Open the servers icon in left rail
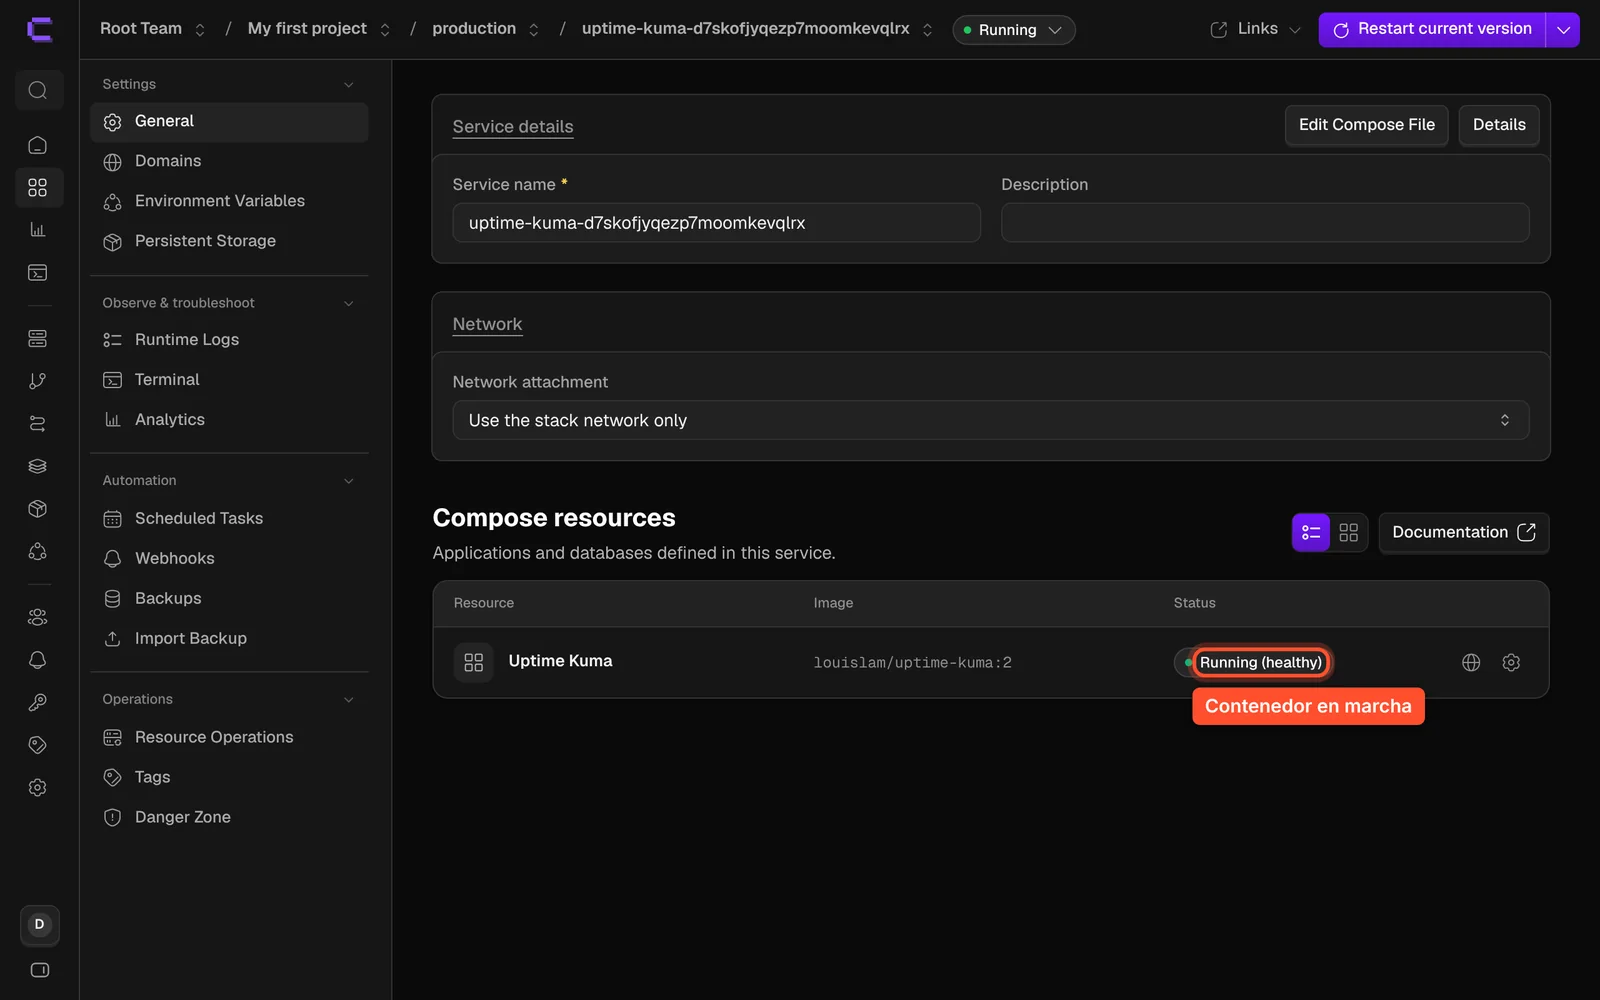This screenshot has width=1600, height=1000. click(x=38, y=339)
